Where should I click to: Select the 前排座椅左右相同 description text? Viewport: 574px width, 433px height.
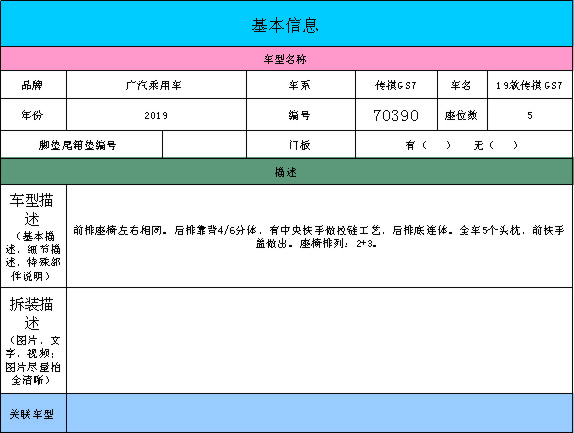point(319,236)
